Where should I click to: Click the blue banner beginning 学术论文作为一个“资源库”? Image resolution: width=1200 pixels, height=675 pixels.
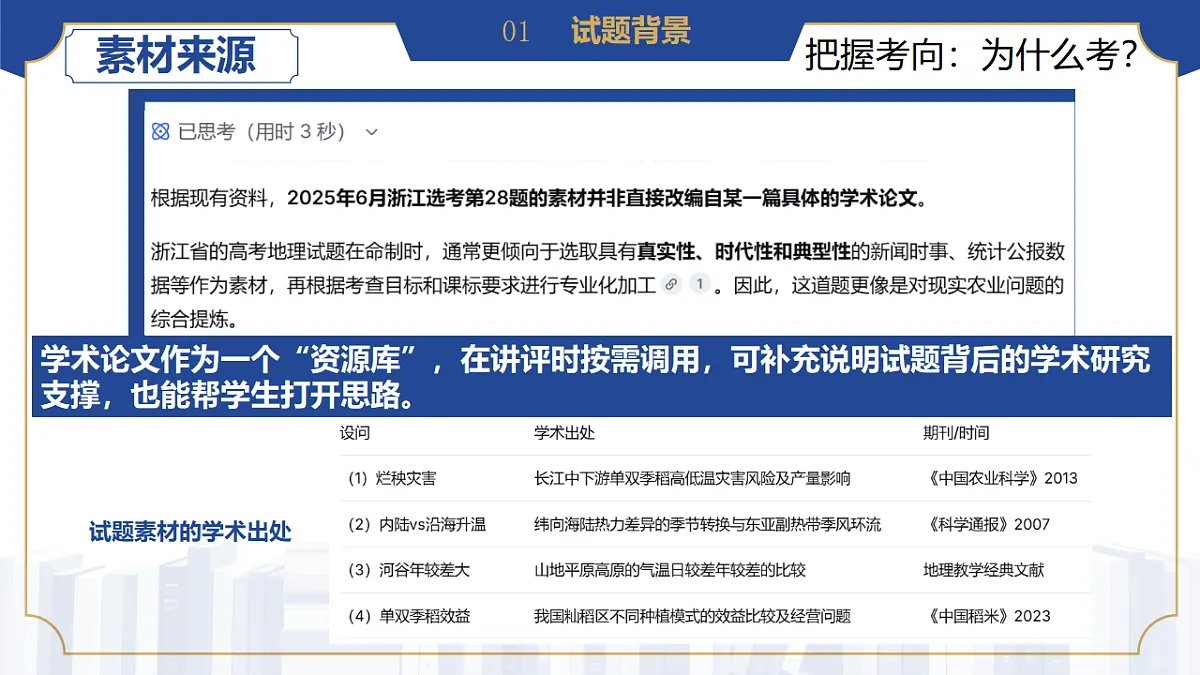(600, 376)
